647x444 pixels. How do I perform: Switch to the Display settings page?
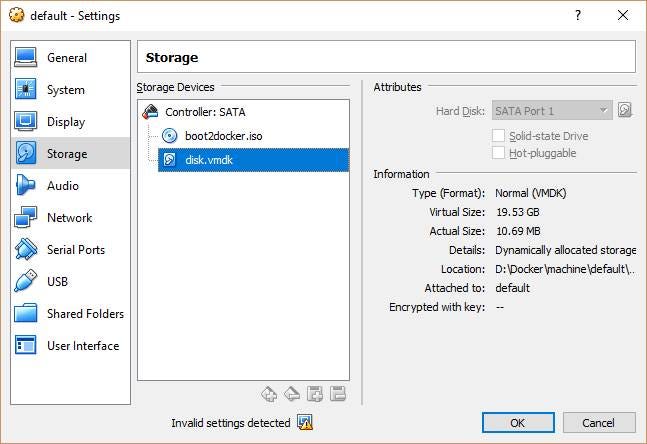click(71, 121)
